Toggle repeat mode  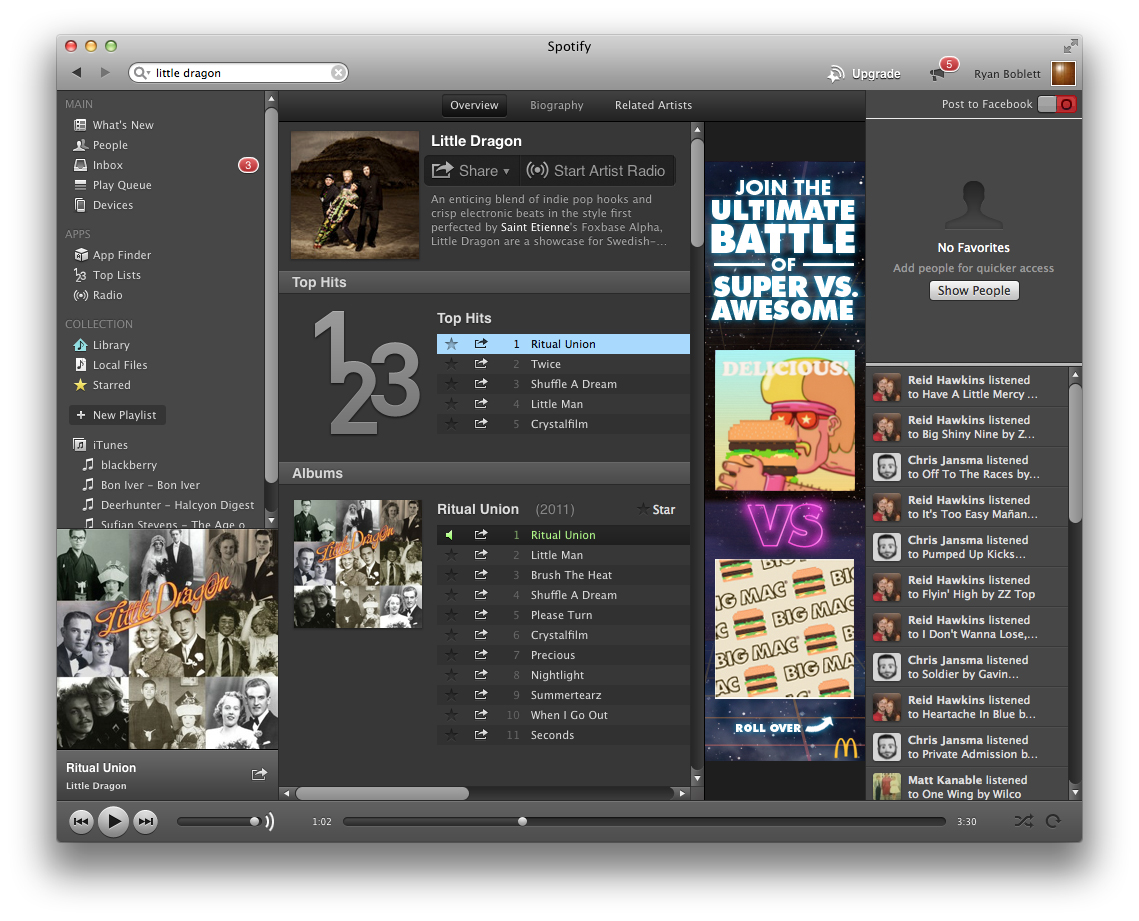pos(1053,821)
